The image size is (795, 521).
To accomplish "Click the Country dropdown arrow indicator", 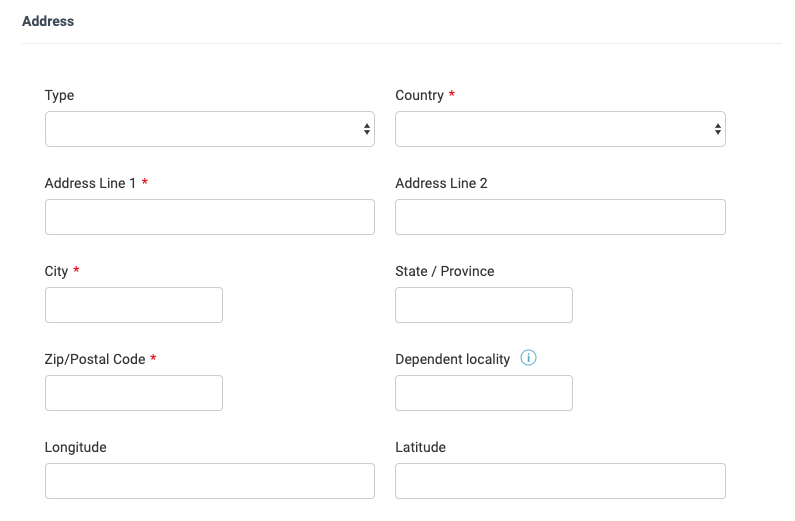I will point(717,129).
